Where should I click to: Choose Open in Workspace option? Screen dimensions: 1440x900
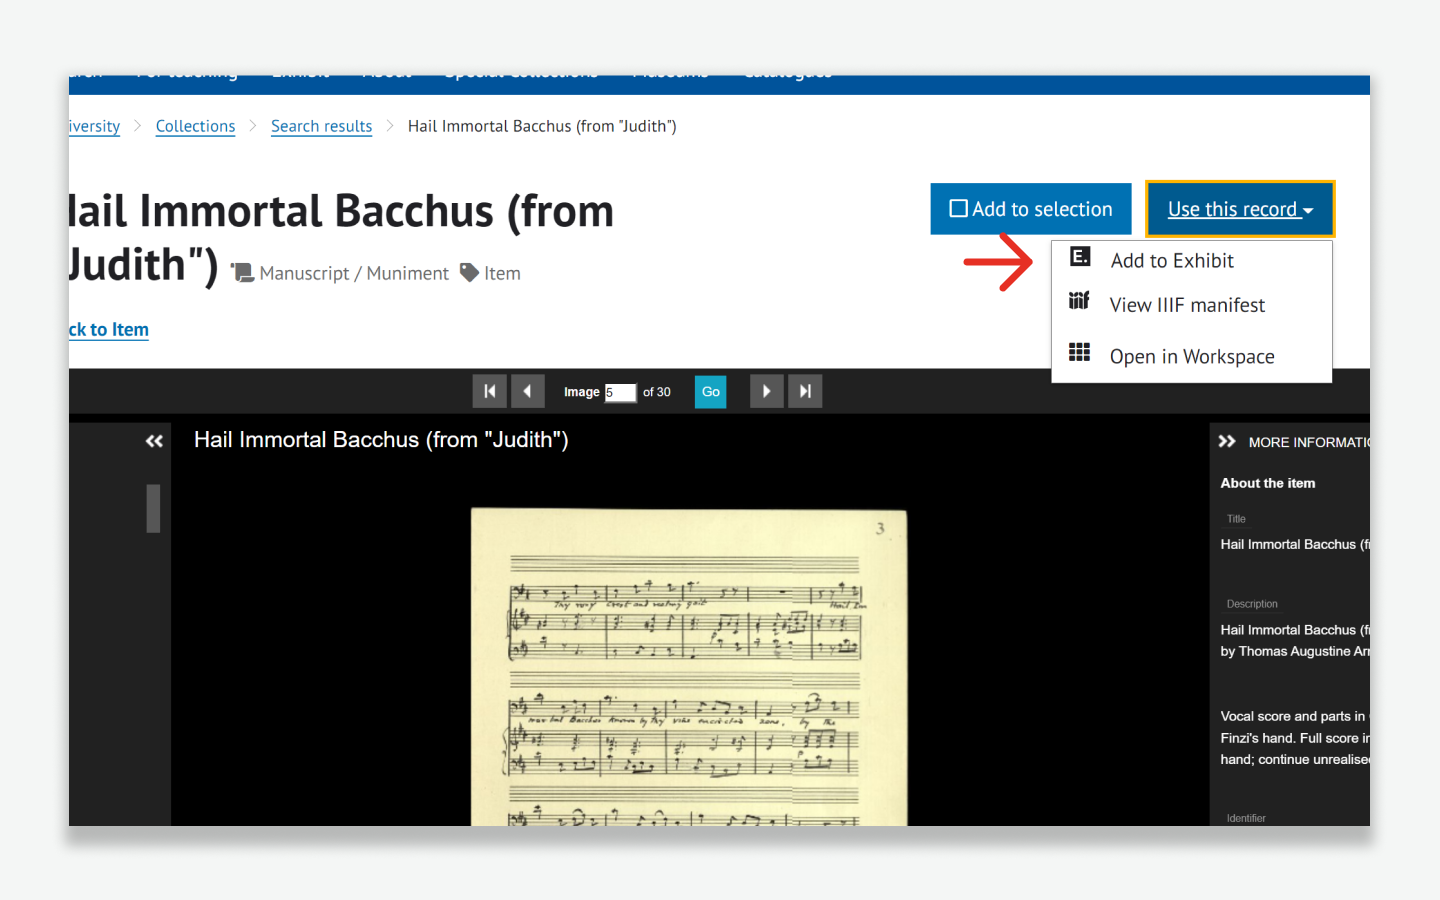tap(1192, 357)
